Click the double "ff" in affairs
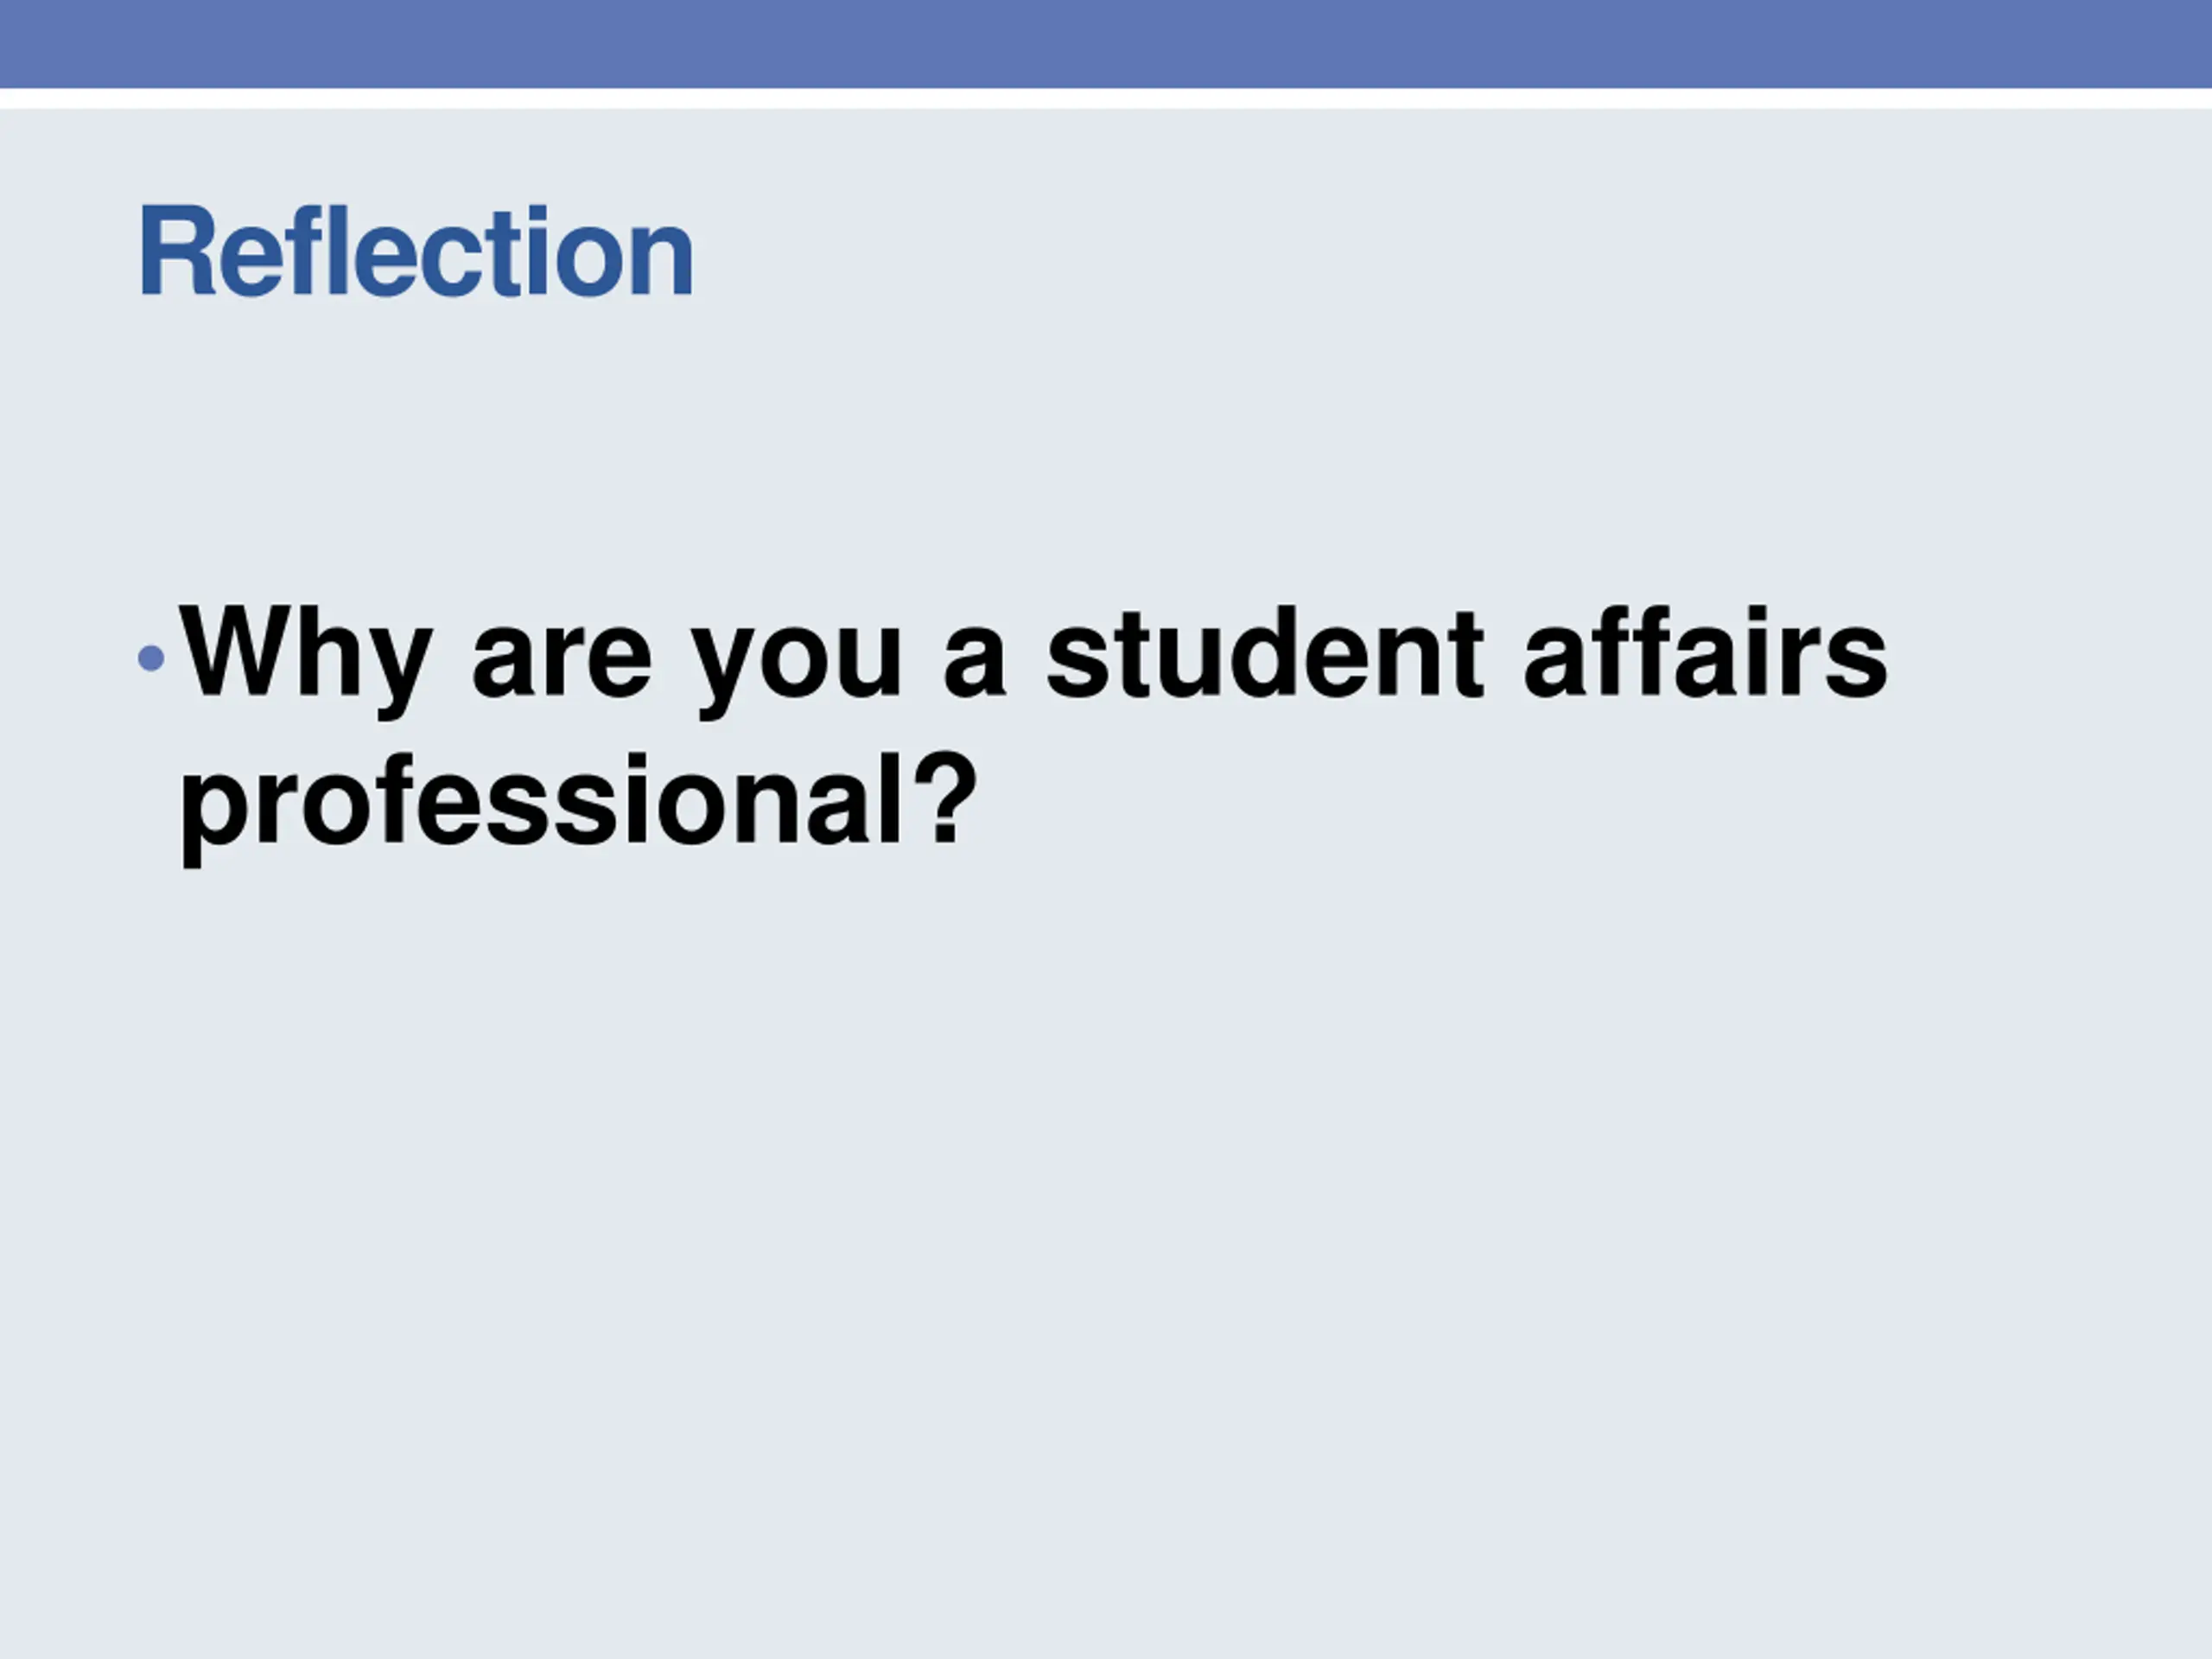Screen dimensions: 2212x1659 pyautogui.click(x=1626, y=651)
